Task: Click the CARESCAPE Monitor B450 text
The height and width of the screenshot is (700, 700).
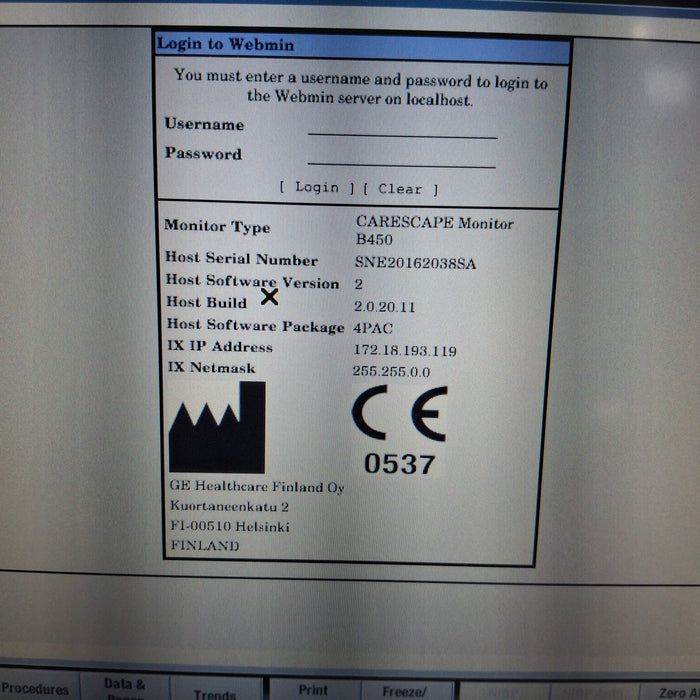Action: [x=433, y=231]
